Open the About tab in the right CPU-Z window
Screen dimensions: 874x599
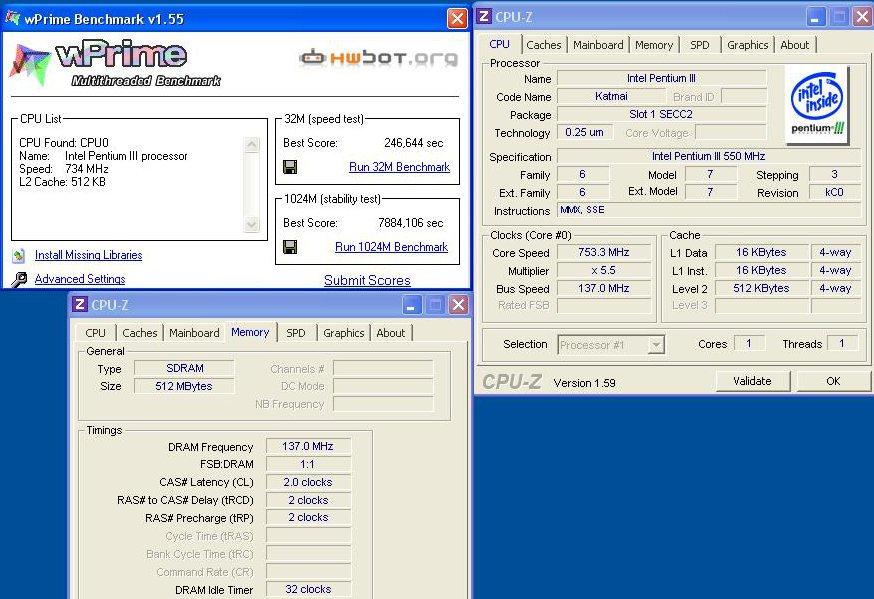pyautogui.click(x=794, y=45)
